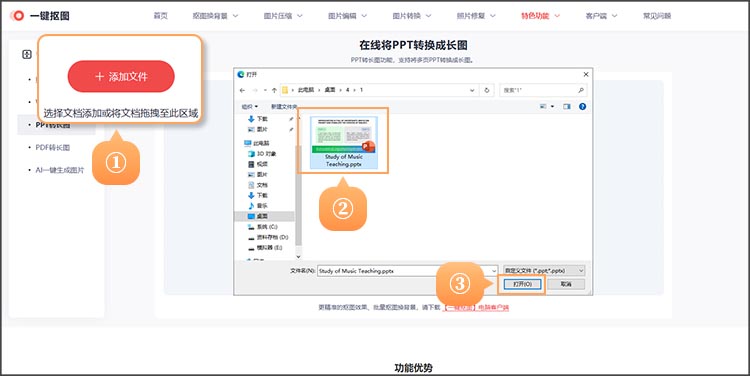This screenshot has width=750, height=376.
Task: Select the Study of Music Teaching.pptx file
Action: point(343,143)
